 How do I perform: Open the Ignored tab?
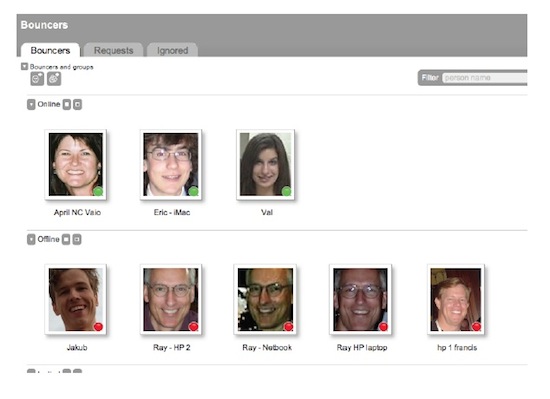point(173,50)
